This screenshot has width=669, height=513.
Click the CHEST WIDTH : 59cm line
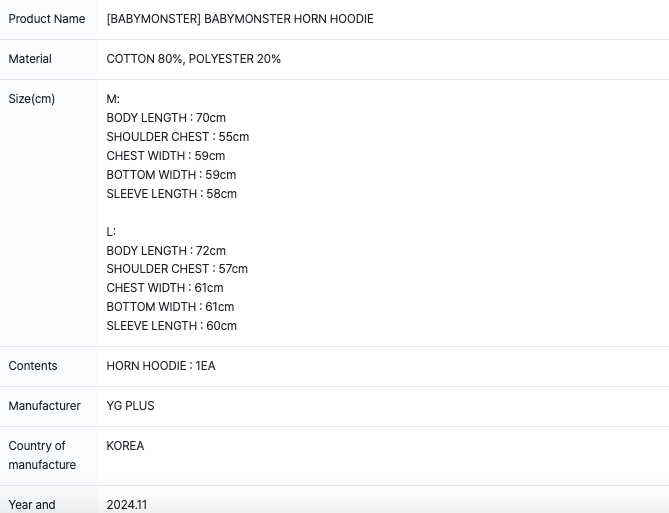point(166,156)
